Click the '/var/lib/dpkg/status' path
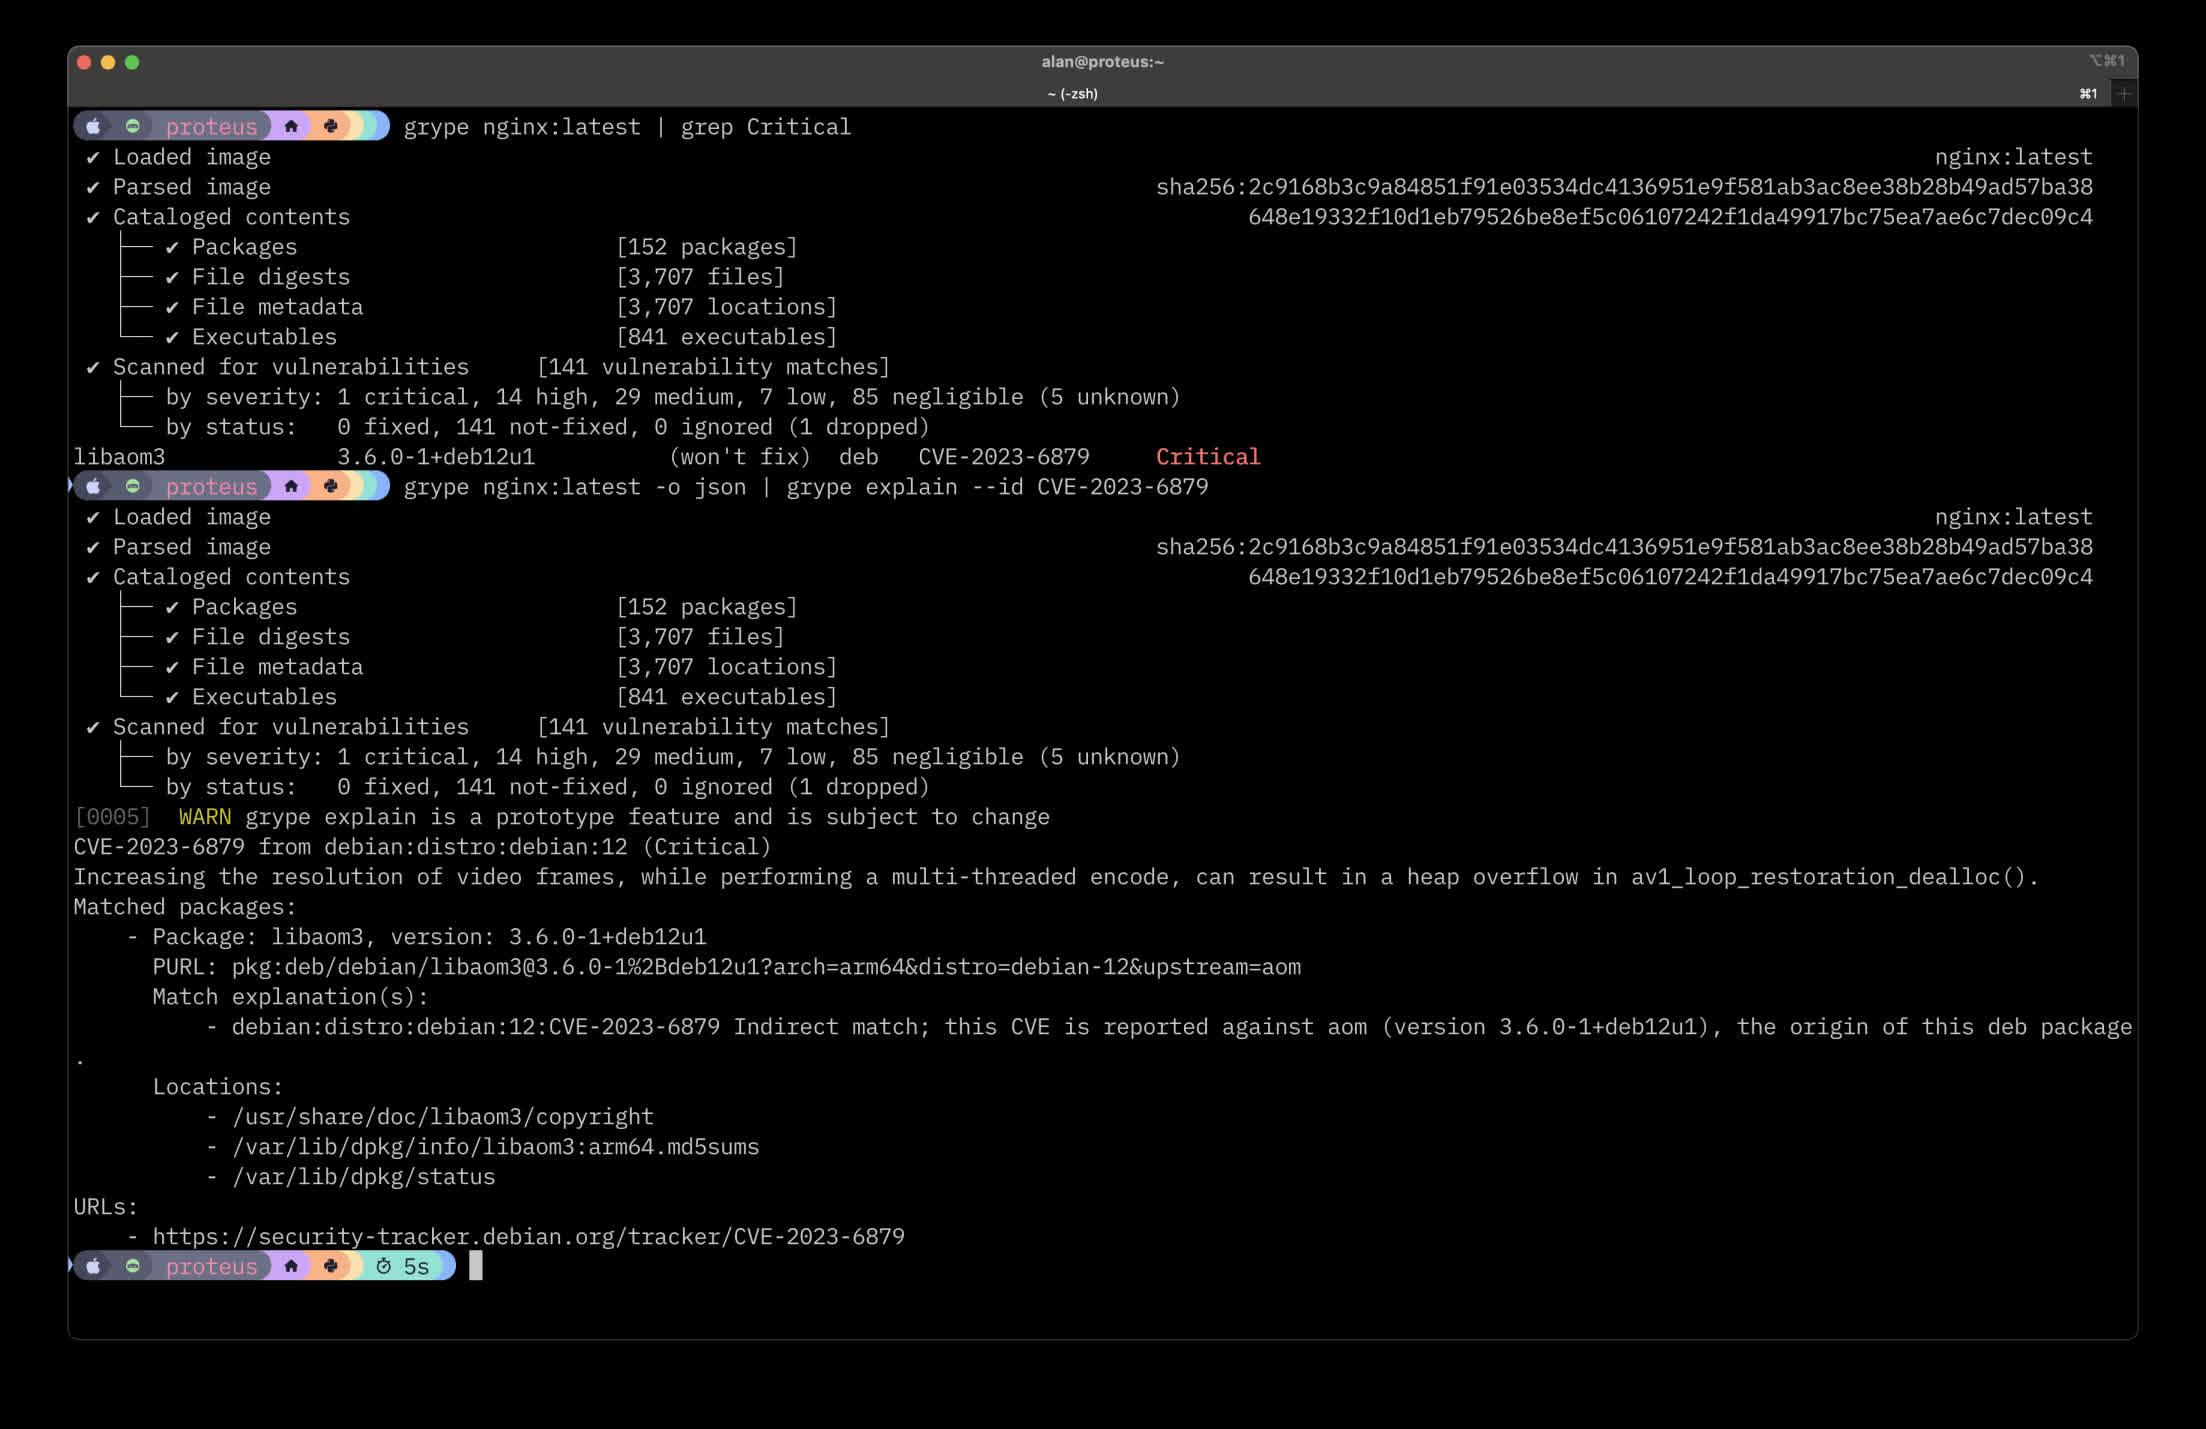 pos(363,1177)
